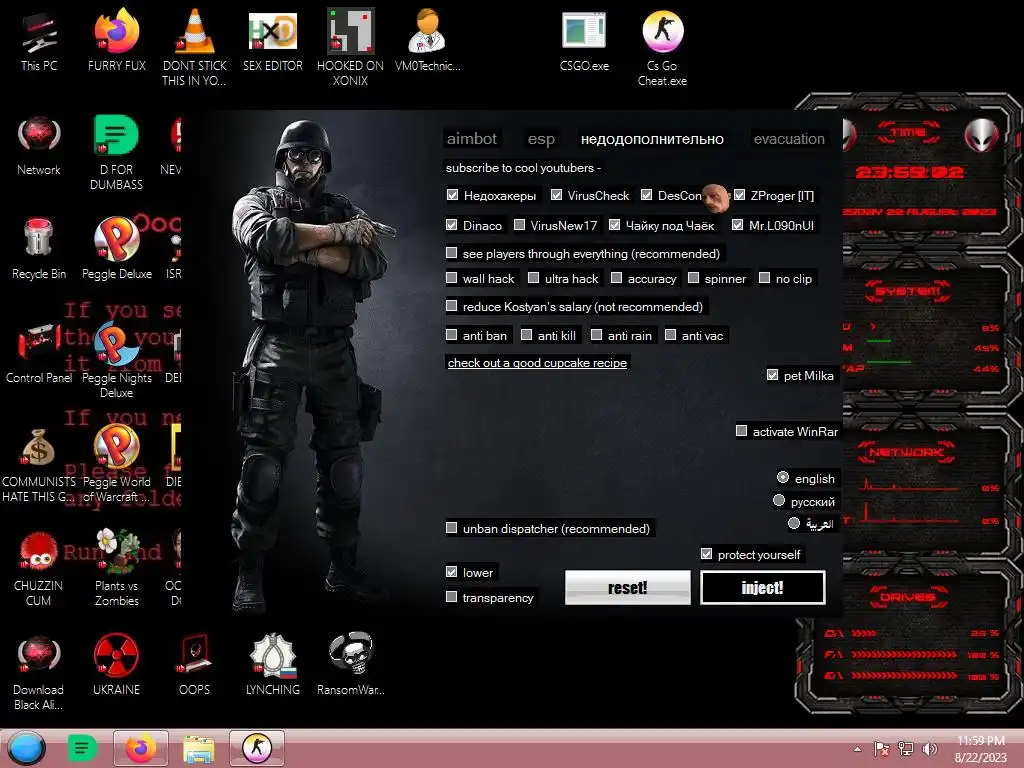Uncheck the protect yourself checkbox
Image resolution: width=1024 pixels, height=768 pixels.
[x=707, y=554]
